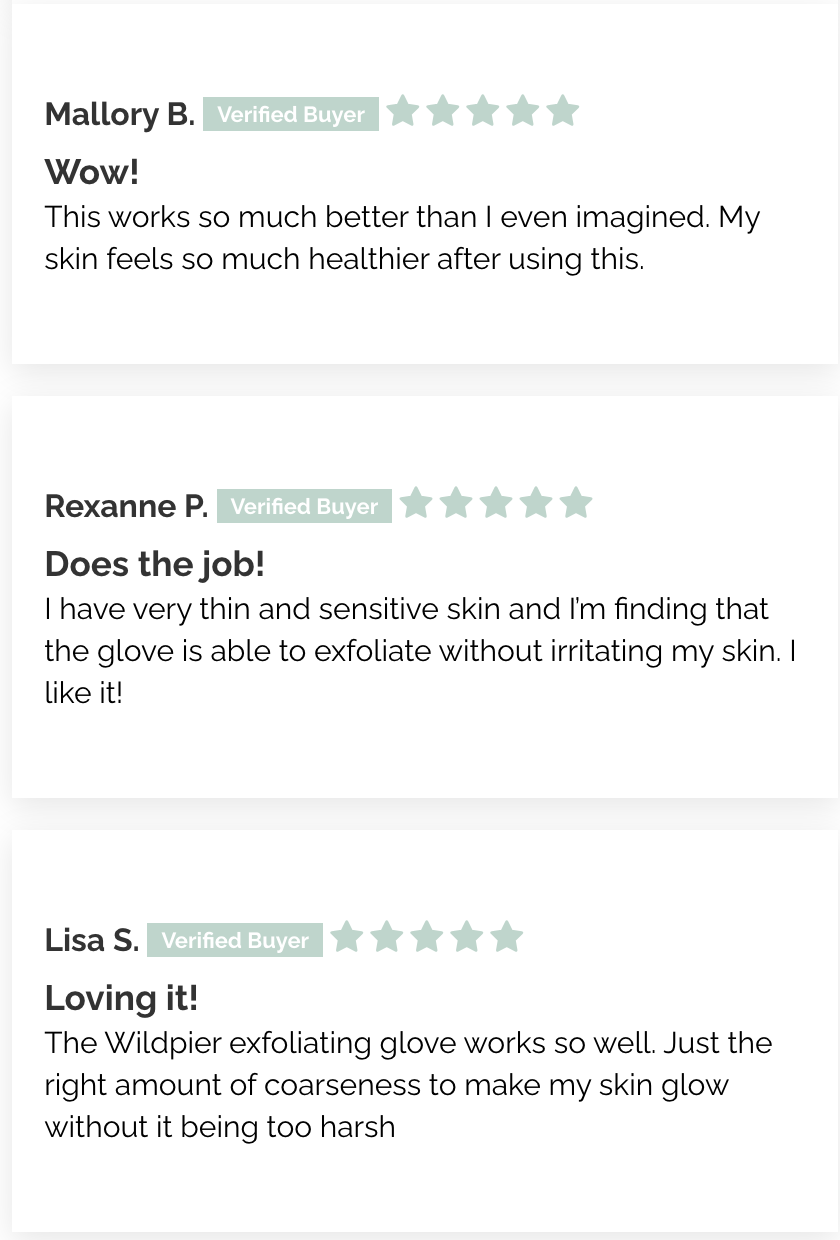Select reviewer name Lisa S.

[x=92, y=940]
